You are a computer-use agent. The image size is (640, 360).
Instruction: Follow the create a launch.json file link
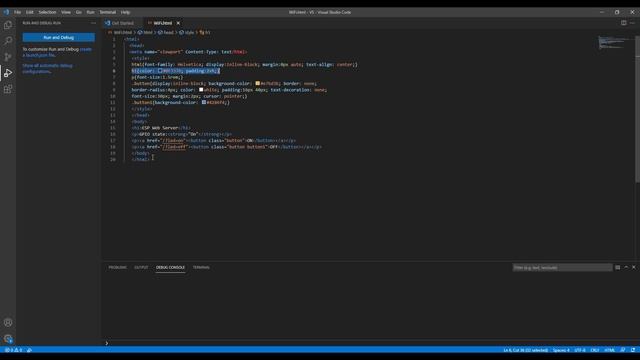(57, 52)
